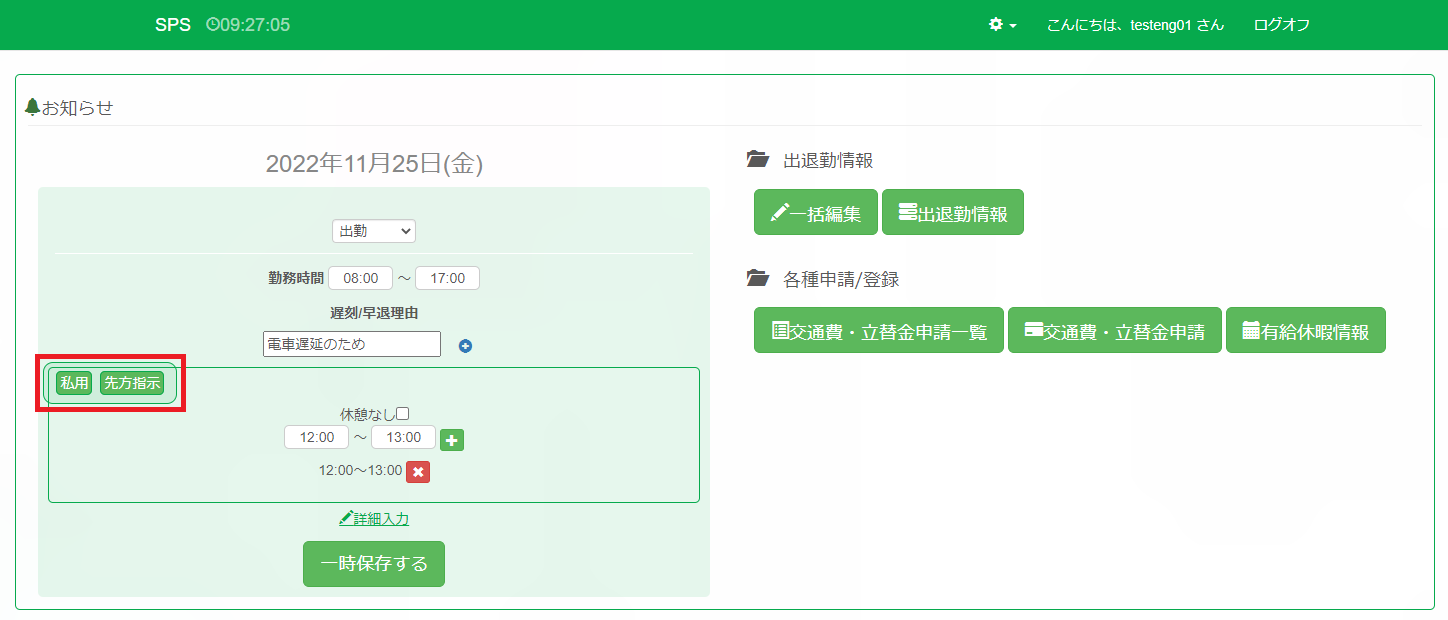Click ログオフ to log out
This screenshot has width=1448, height=620.
(1281, 25)
